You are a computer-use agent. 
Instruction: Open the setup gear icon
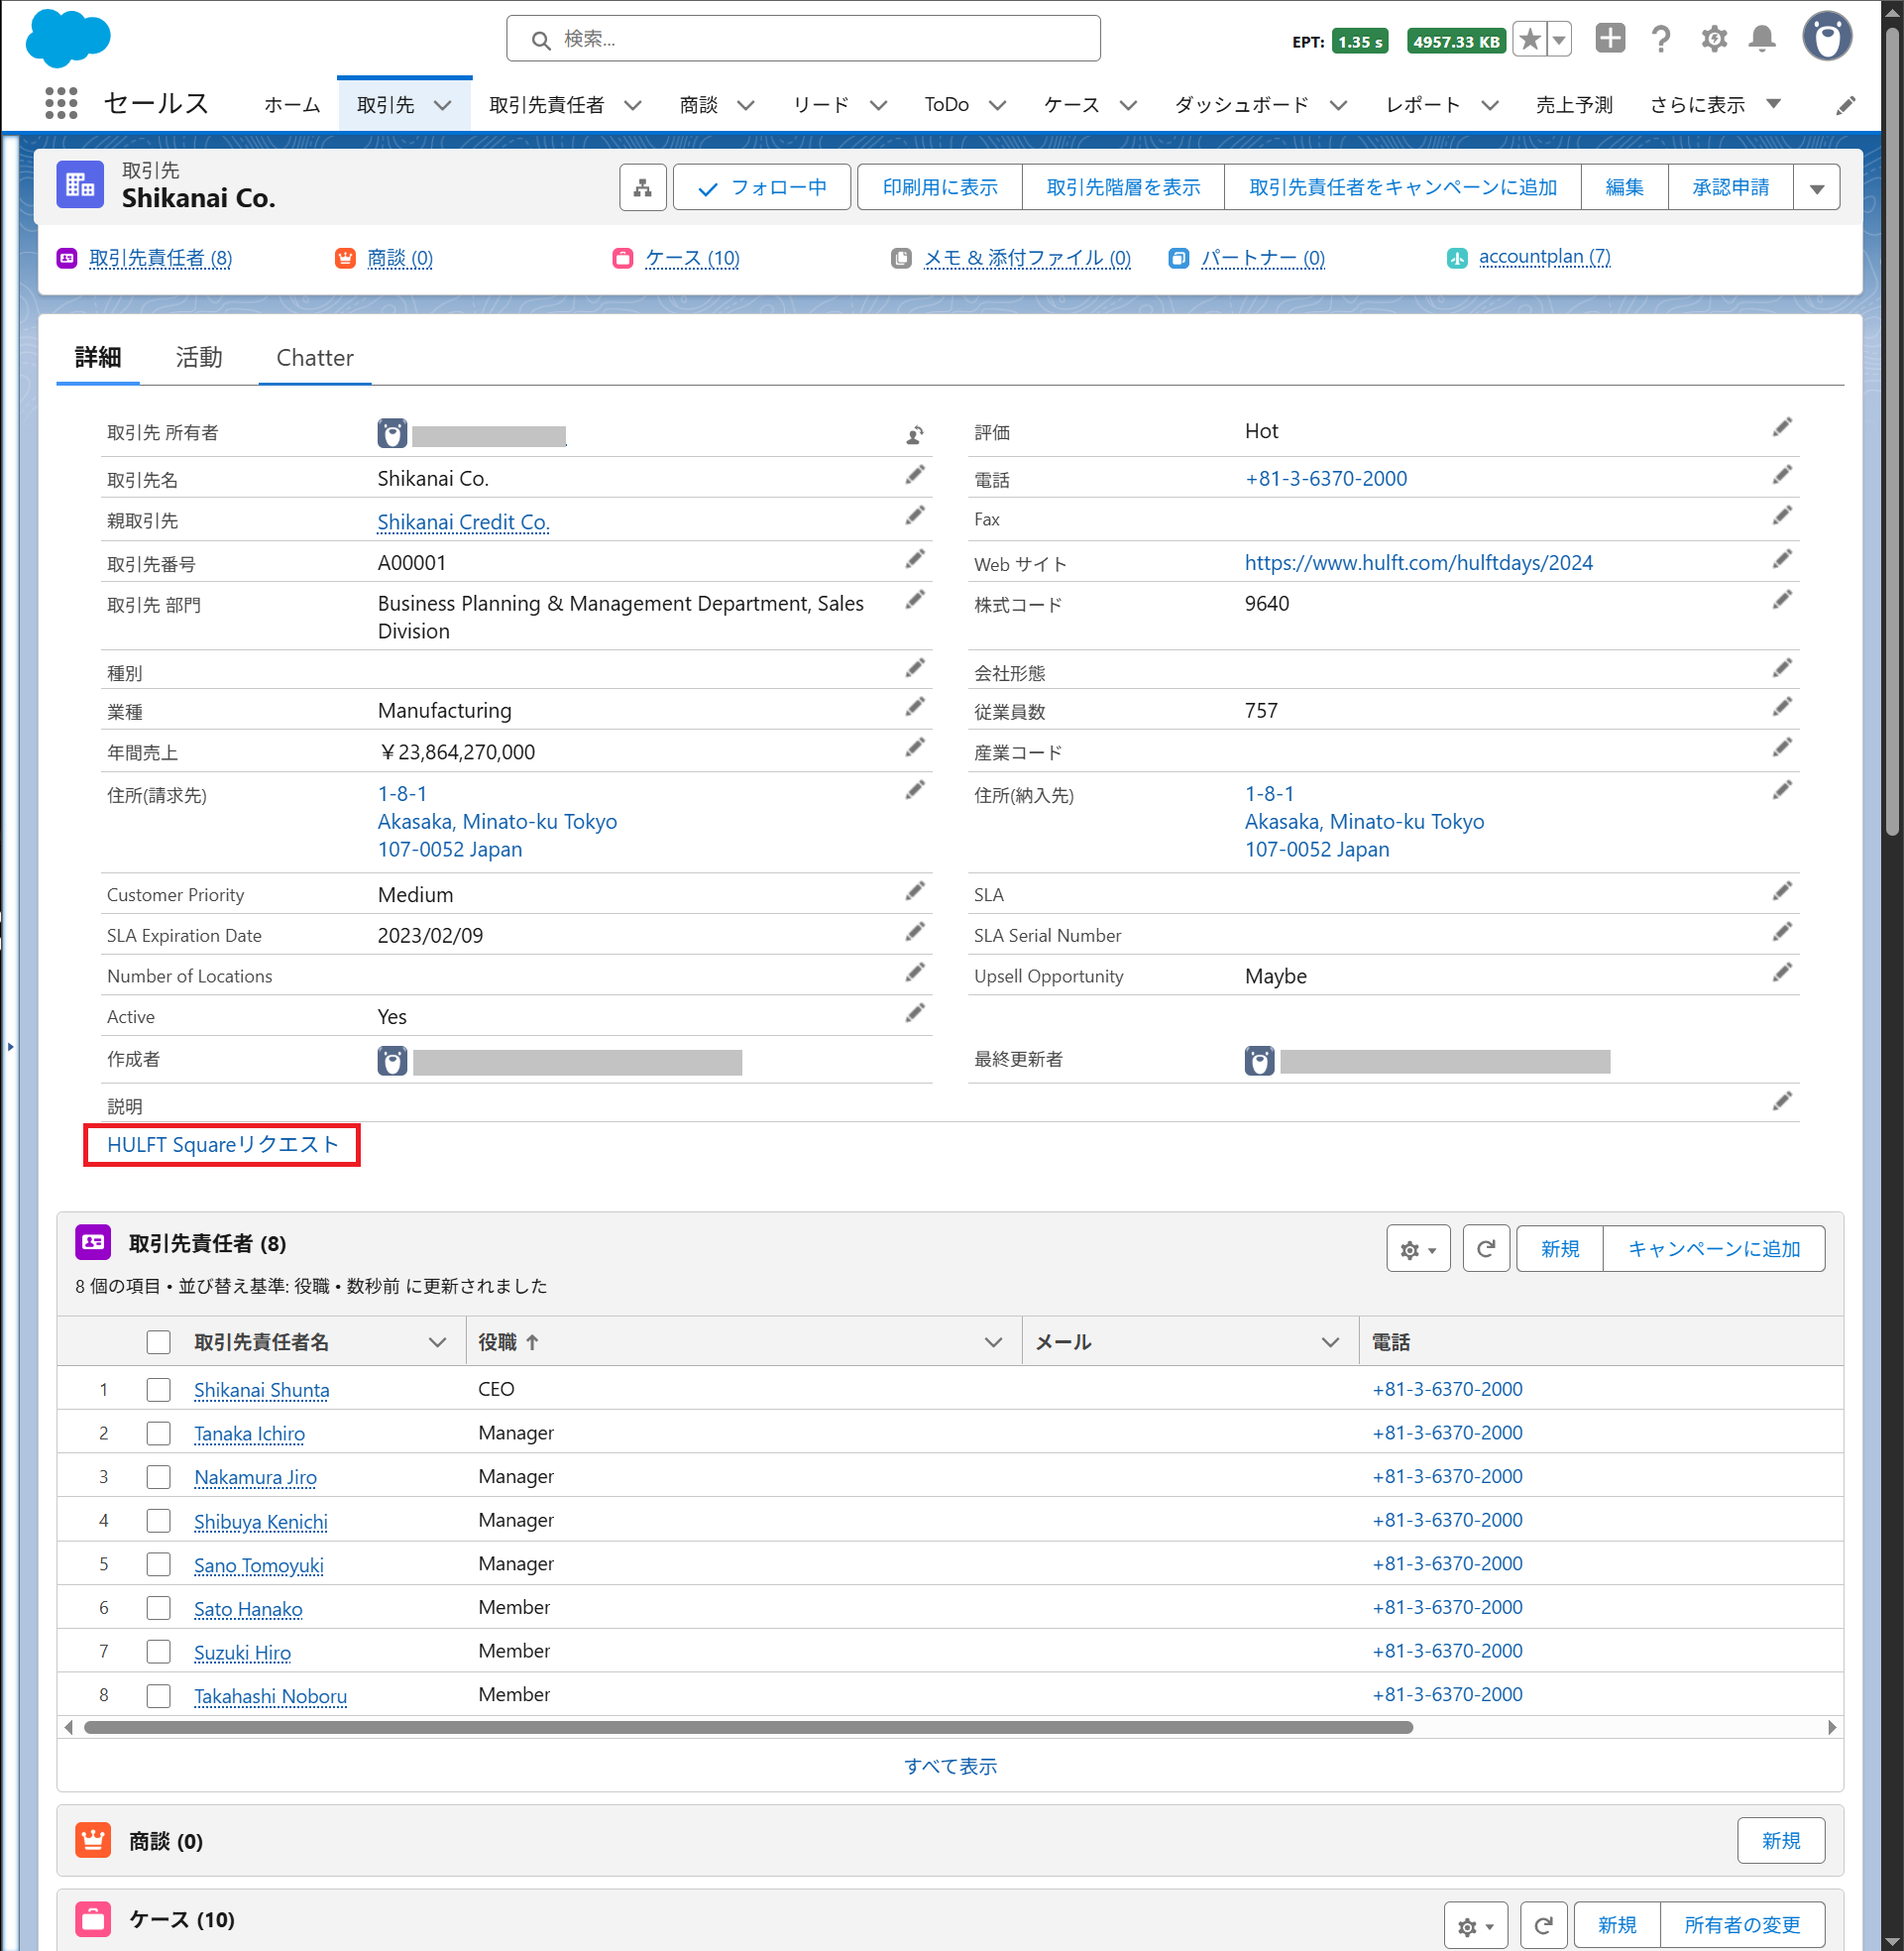tap(1713, 40)
